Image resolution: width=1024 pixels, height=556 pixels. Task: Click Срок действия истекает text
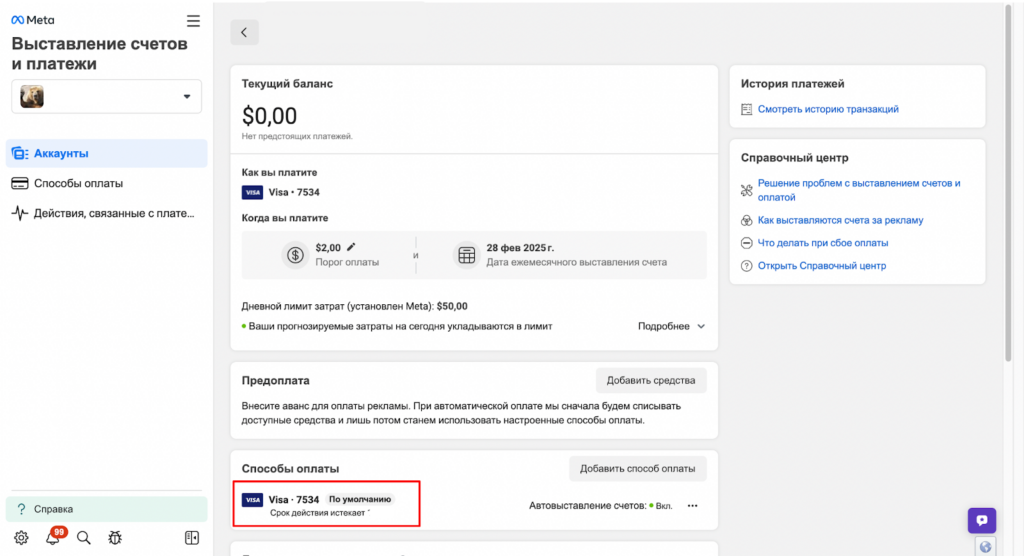point(320,513)
